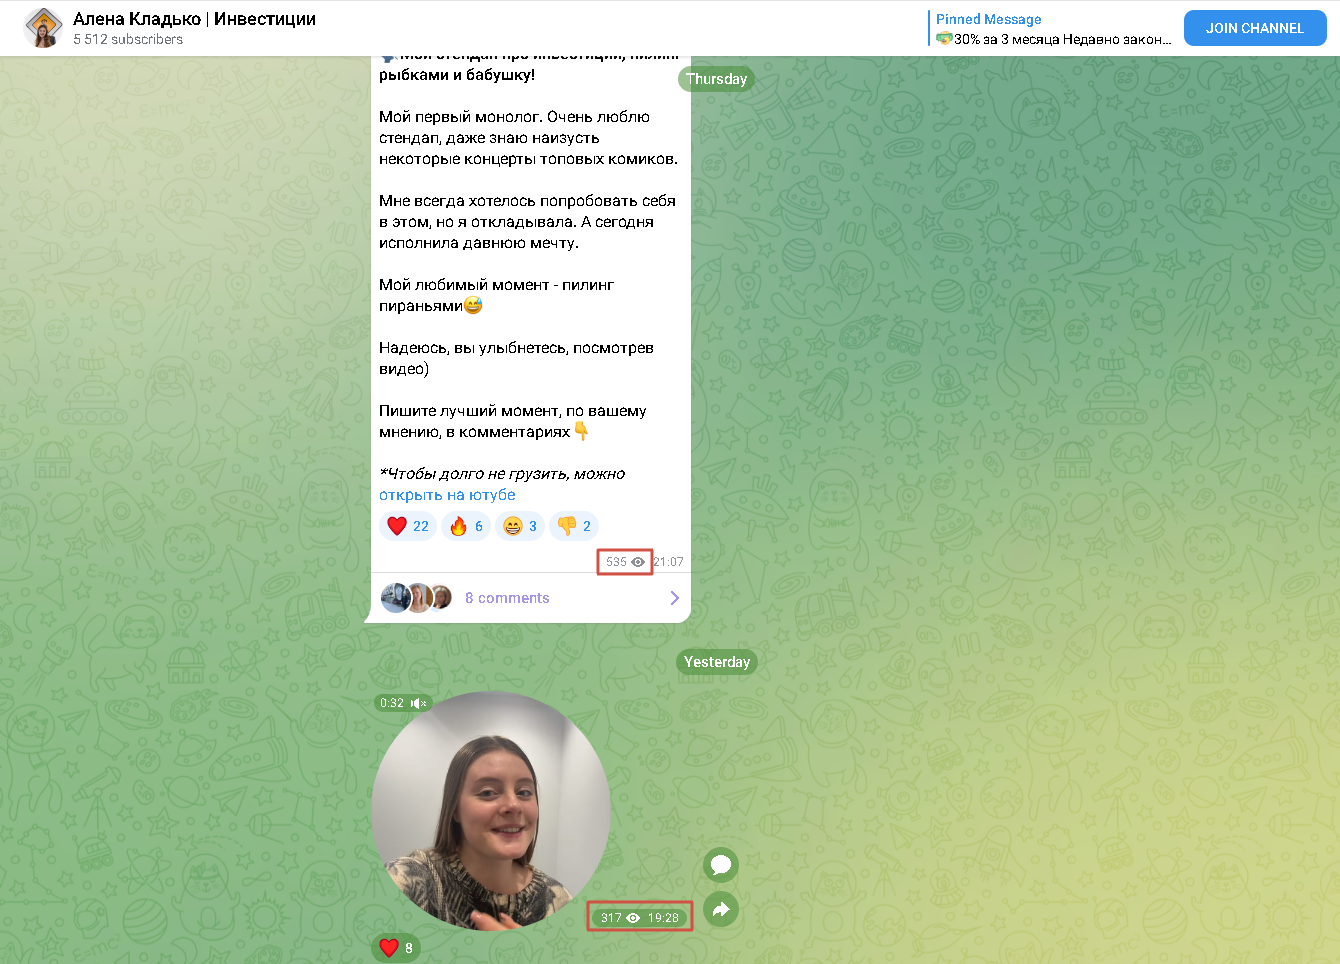React with thumbs down showing 2
Image resolution: width=1340 pixels, height=964 pixels.
574,526
